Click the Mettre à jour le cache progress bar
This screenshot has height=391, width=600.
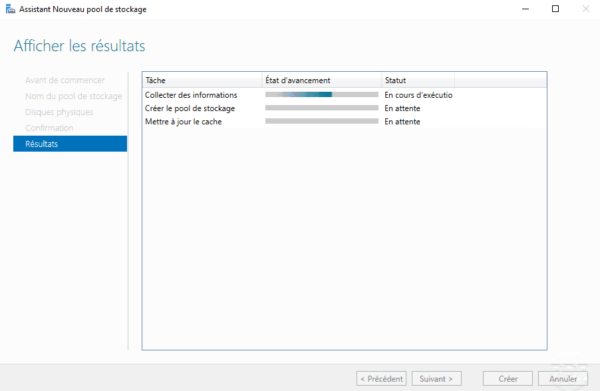[322, 121]
